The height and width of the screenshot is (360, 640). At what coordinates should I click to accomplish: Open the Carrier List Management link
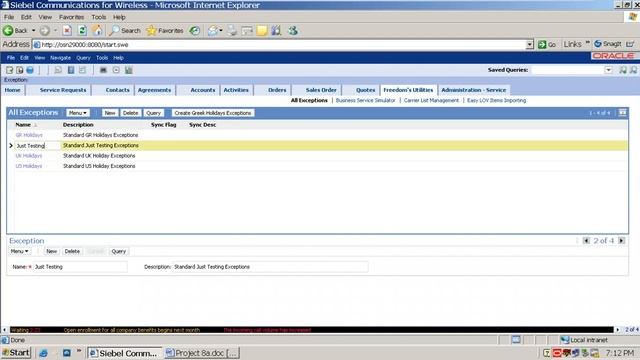point(431,100)
